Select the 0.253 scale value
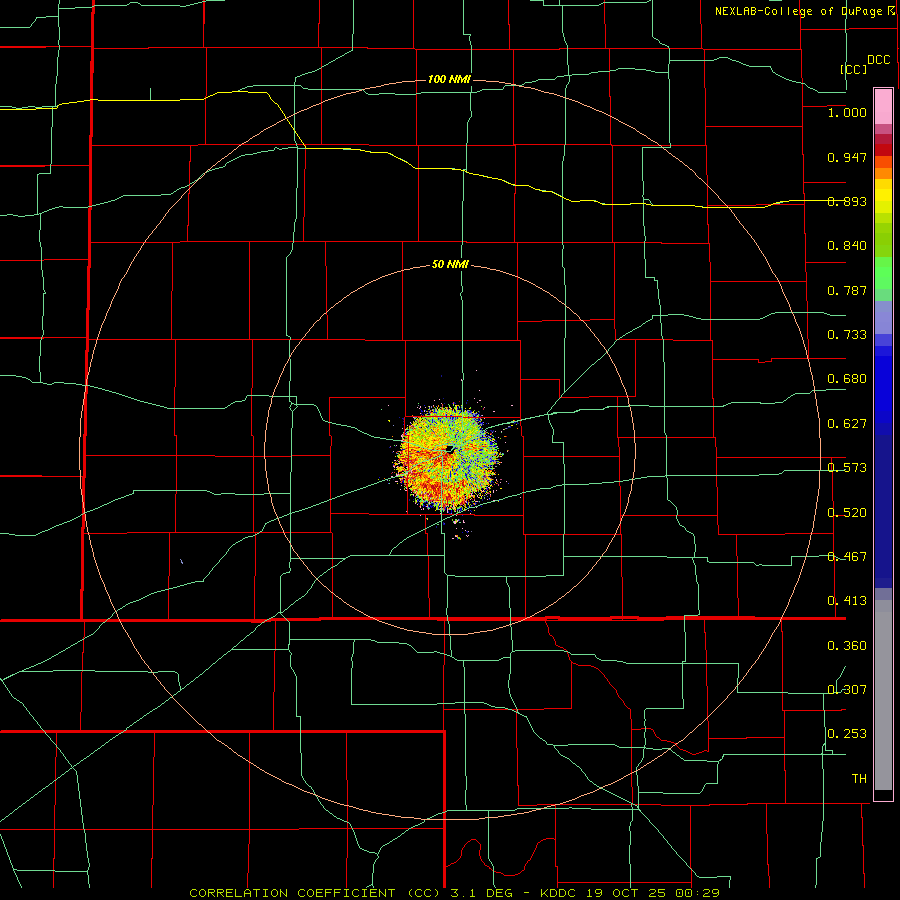This screenshot has height=900, width=900. tap(847, 734)
